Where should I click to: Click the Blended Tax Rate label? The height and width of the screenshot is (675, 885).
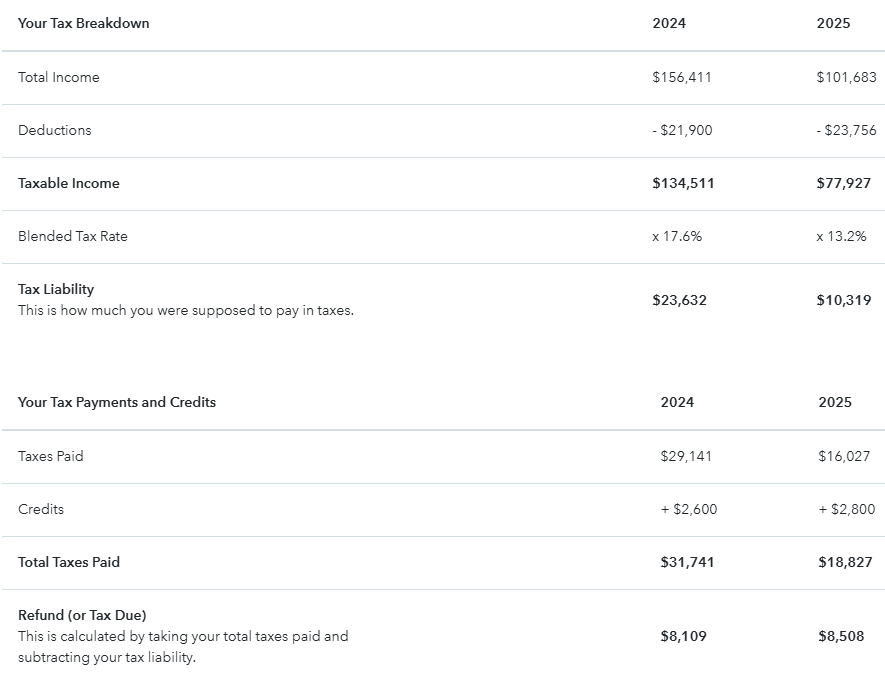72,236
